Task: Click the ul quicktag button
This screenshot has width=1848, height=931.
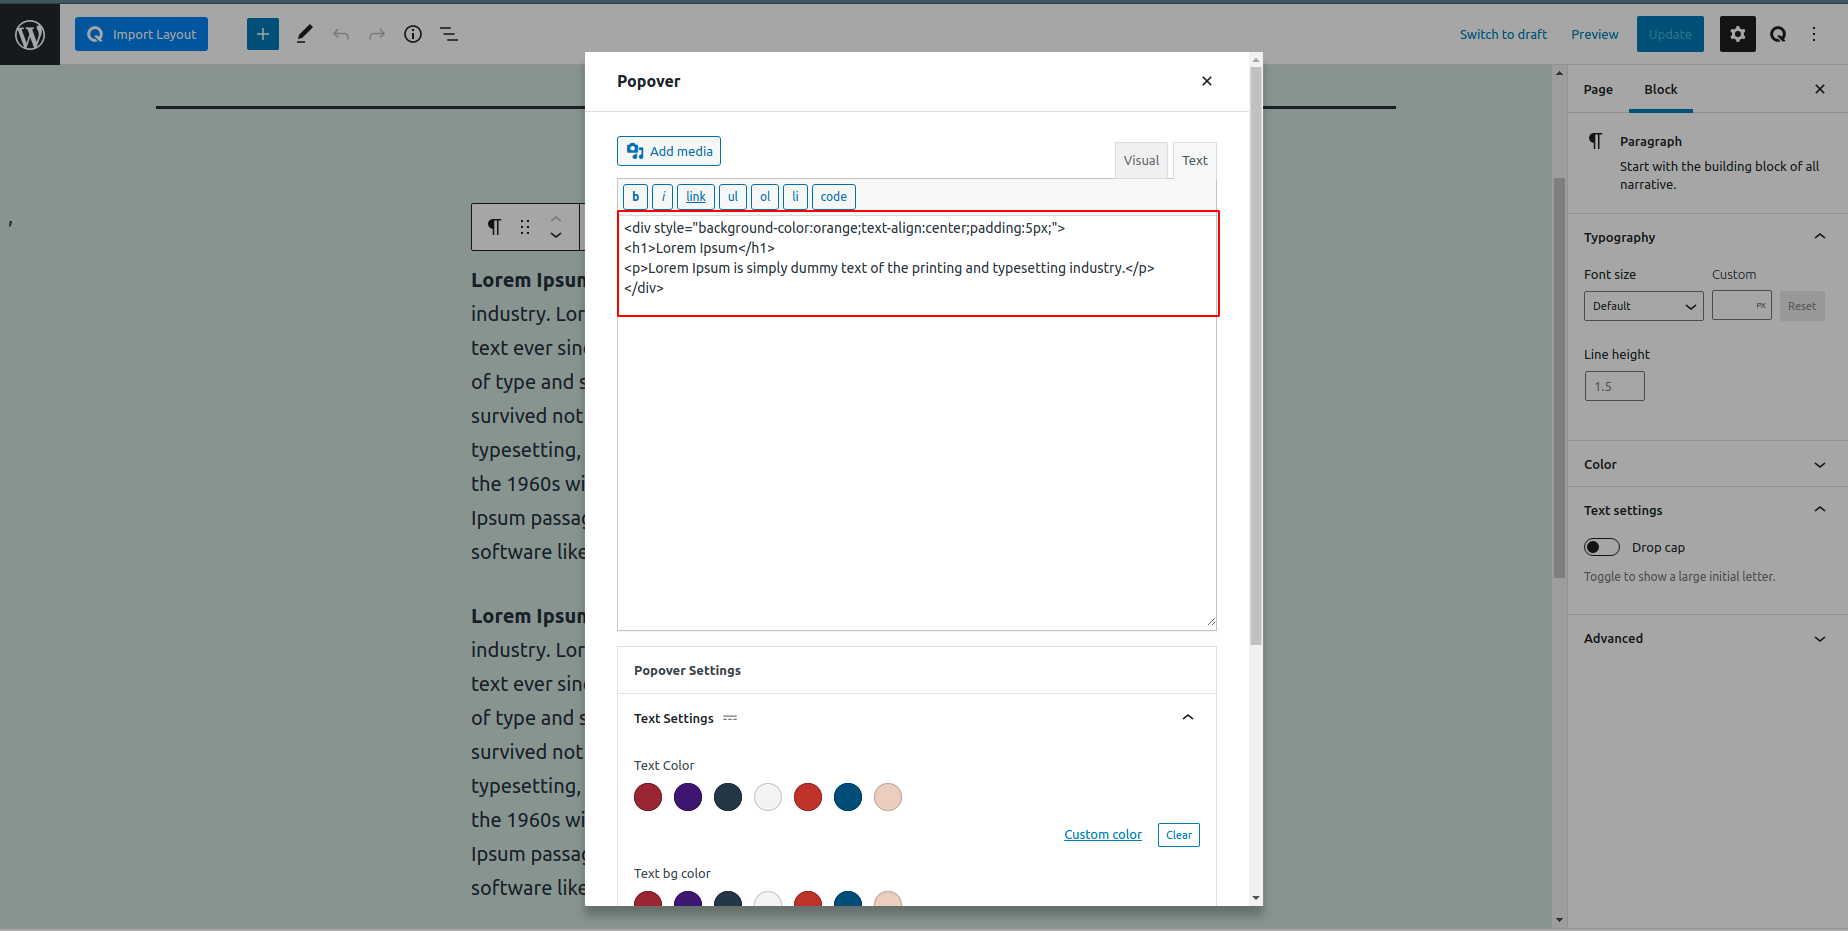Action: click(733, 197)
